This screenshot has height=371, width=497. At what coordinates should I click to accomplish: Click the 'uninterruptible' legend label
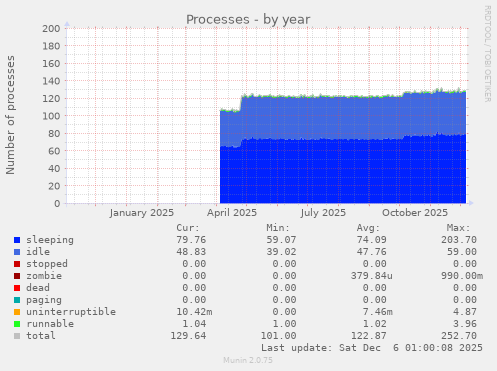[x=71, y=312]
